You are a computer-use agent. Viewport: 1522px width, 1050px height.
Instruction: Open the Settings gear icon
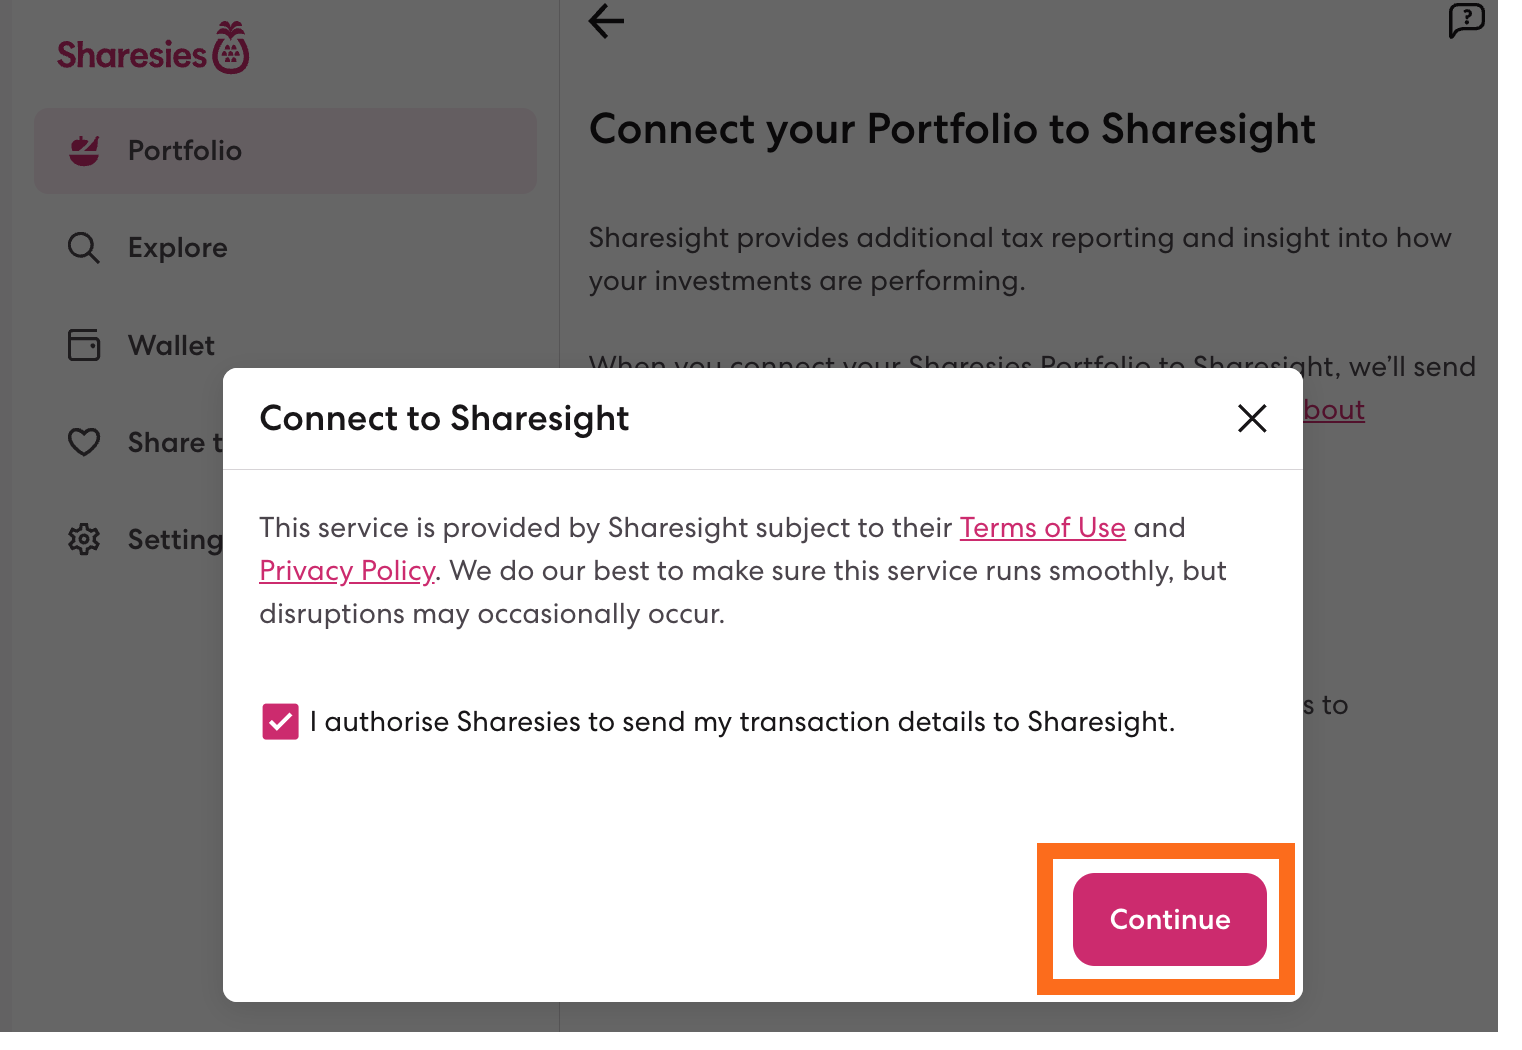click(x=84, y=539)
